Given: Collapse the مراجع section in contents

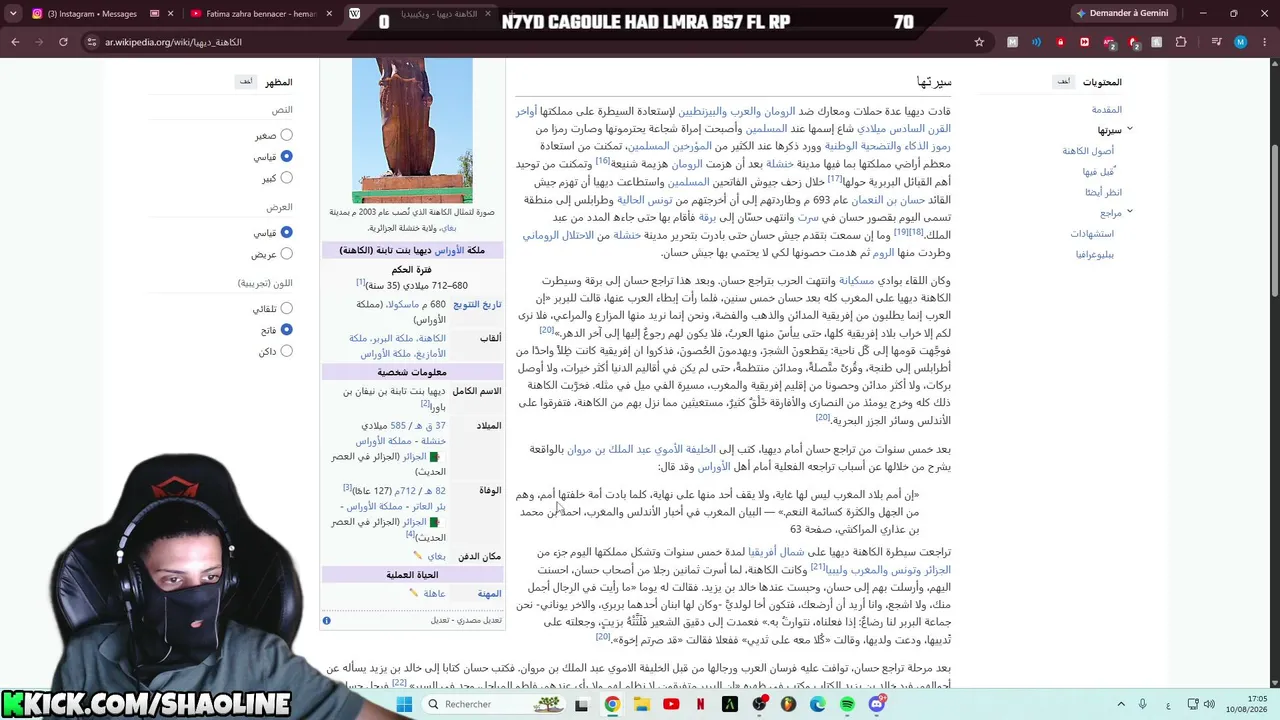Looking at the screenshot, I should 1131,213.
